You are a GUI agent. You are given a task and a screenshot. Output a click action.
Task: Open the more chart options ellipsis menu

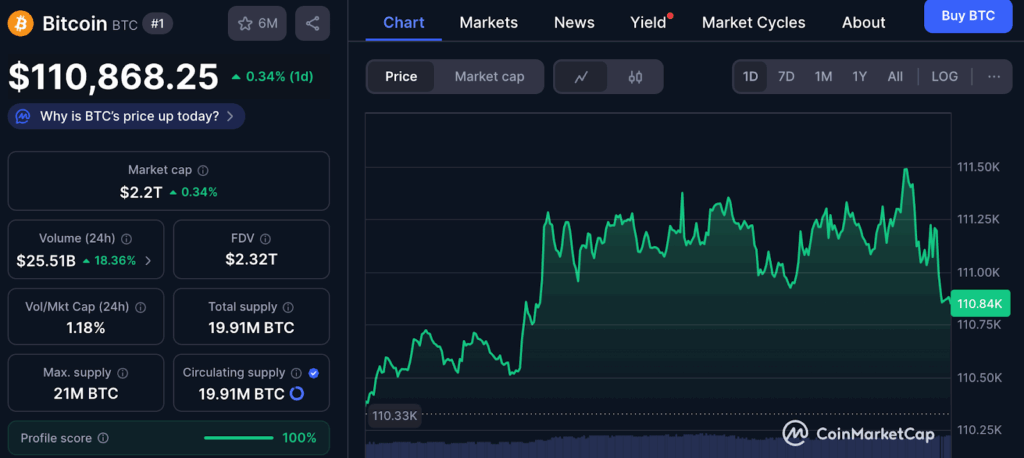pyautogui.click(x=993, y=77)
